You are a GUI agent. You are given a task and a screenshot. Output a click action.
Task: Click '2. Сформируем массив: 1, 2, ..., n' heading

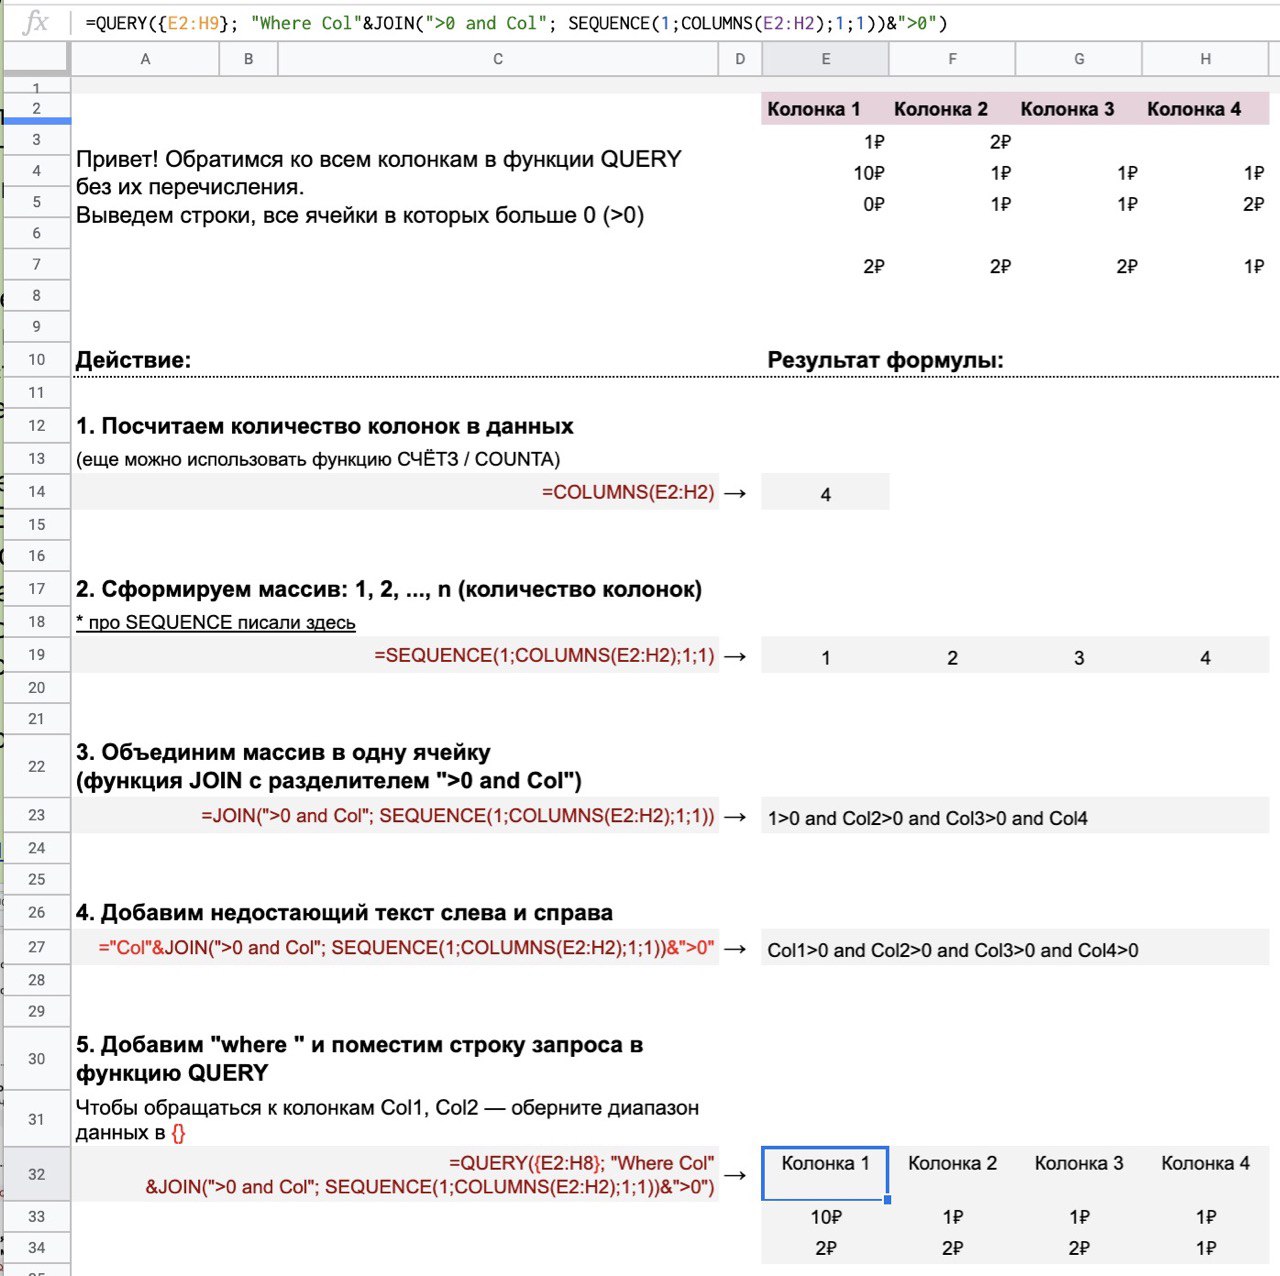(389, 589)
